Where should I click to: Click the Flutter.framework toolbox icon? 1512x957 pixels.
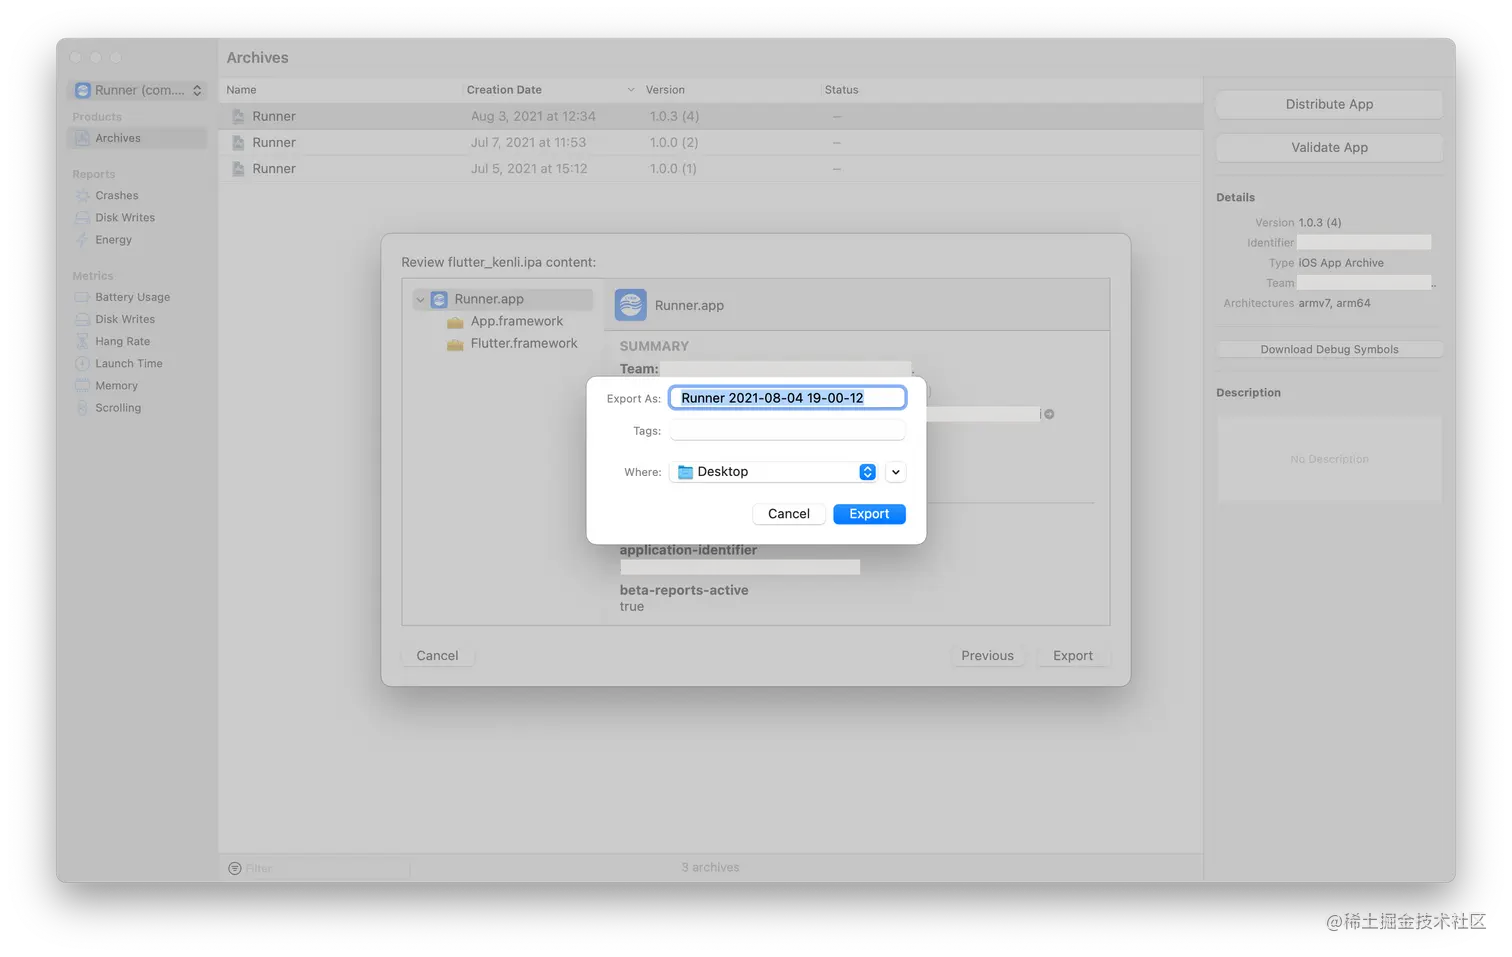455,344
